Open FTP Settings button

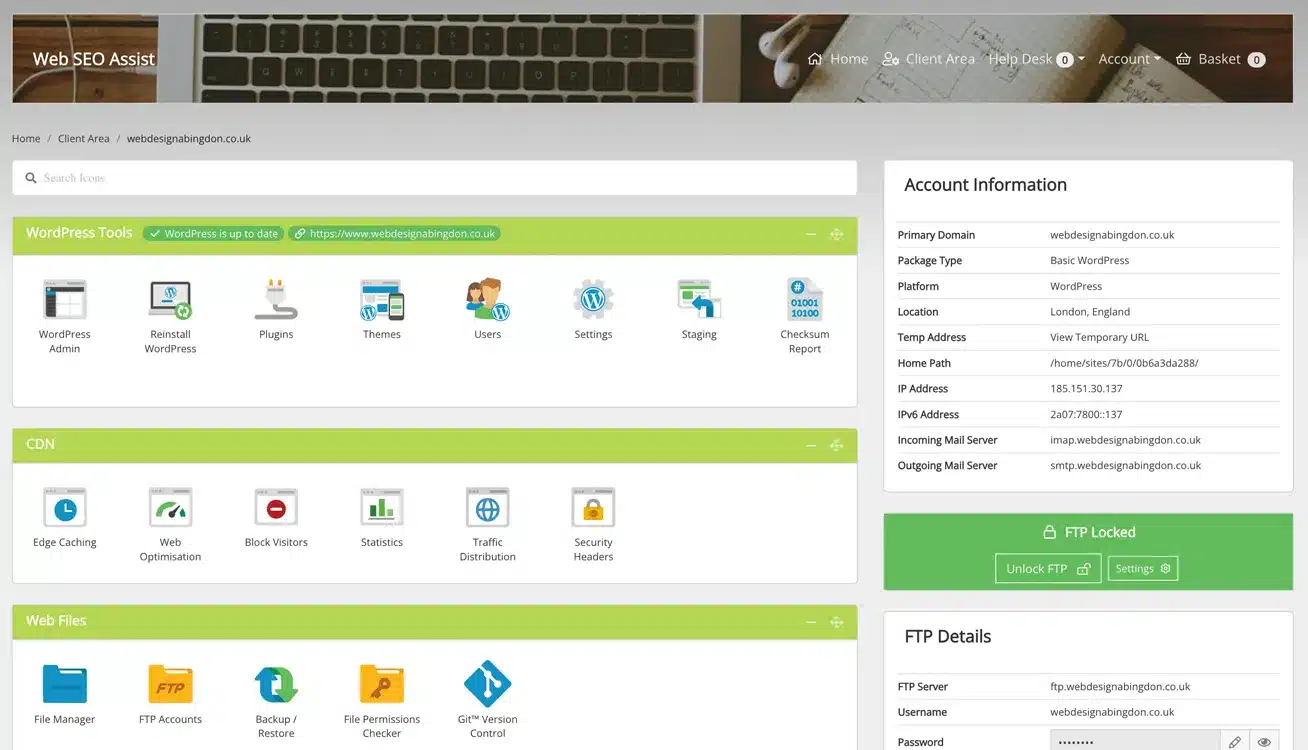point(1143,568)
